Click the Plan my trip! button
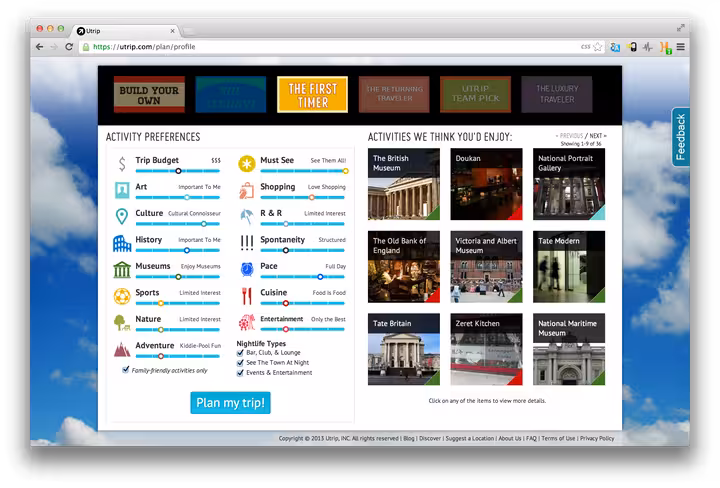 [231, 403]
